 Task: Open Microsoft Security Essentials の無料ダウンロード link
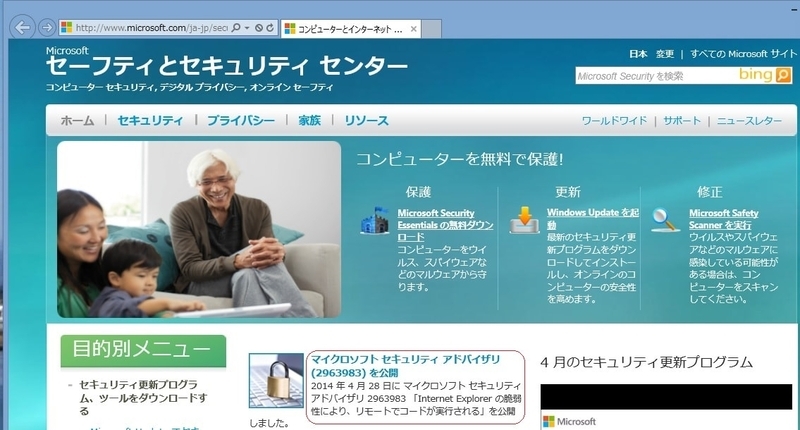(445, 225)
